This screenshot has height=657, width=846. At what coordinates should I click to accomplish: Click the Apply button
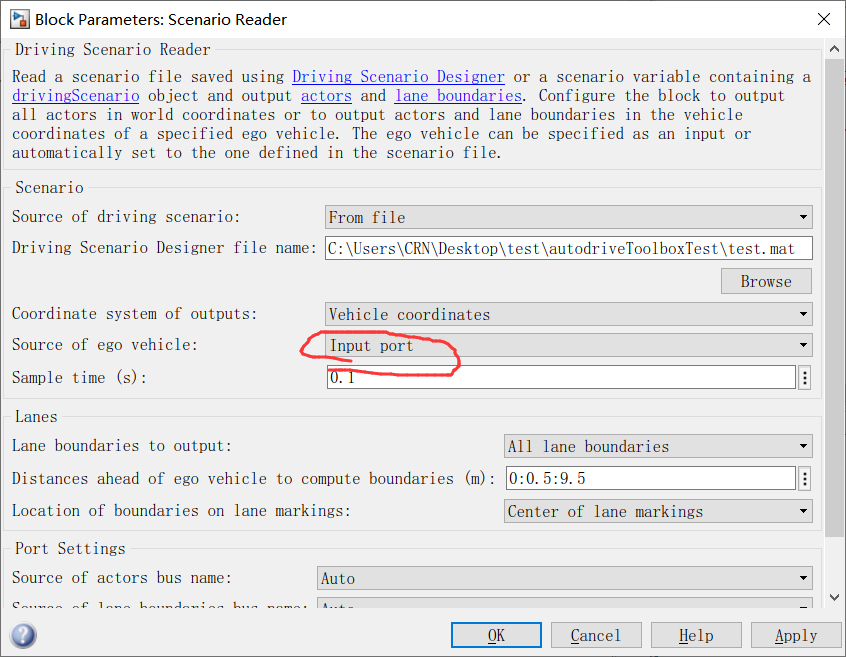tap(796, 635)
